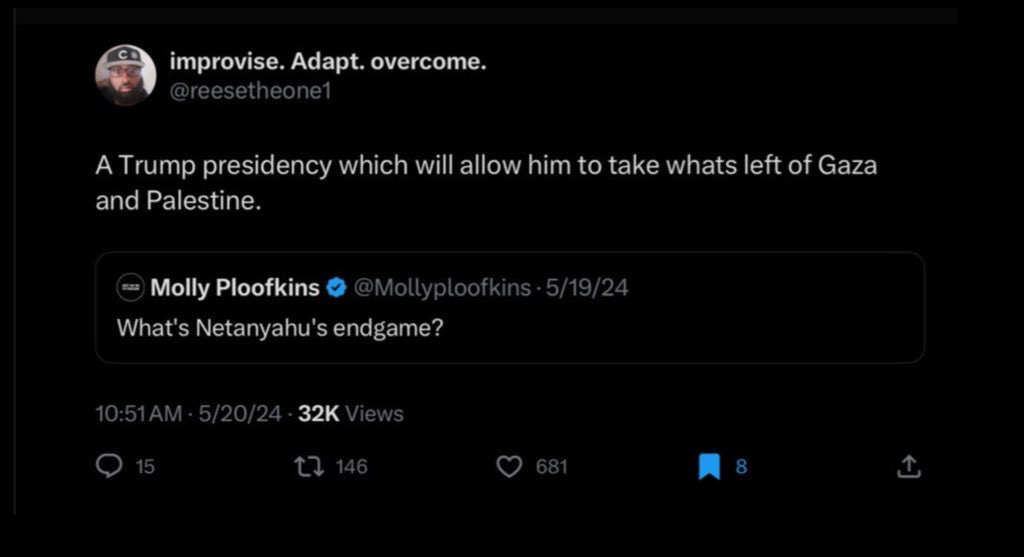This screenshot has height=557, width=1024.
Task: Click the 10:51 AM timestamp
Action: click(x=139, y=413)
